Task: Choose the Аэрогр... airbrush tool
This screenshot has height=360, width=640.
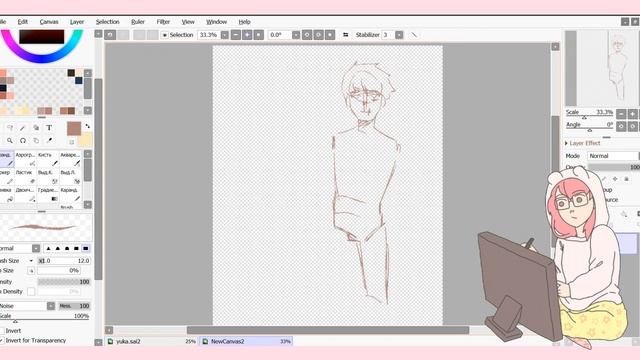Action: click(26, 159)
